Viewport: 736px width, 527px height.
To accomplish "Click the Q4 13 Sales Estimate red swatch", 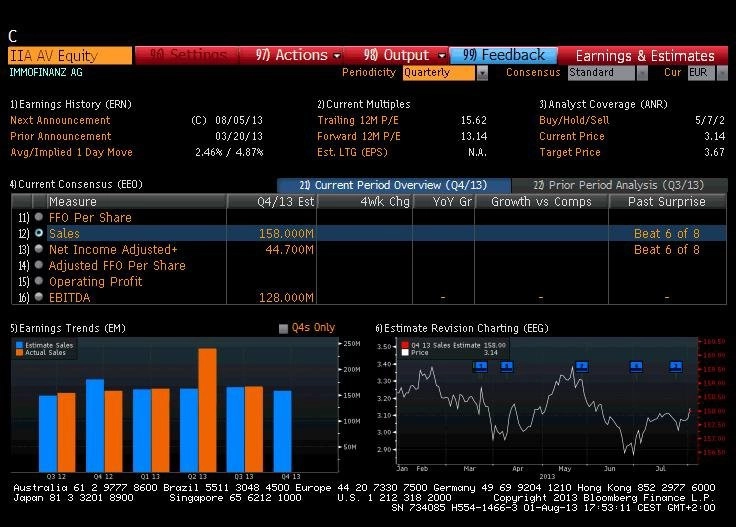I will pyautogui.click(x=405, y=345).
